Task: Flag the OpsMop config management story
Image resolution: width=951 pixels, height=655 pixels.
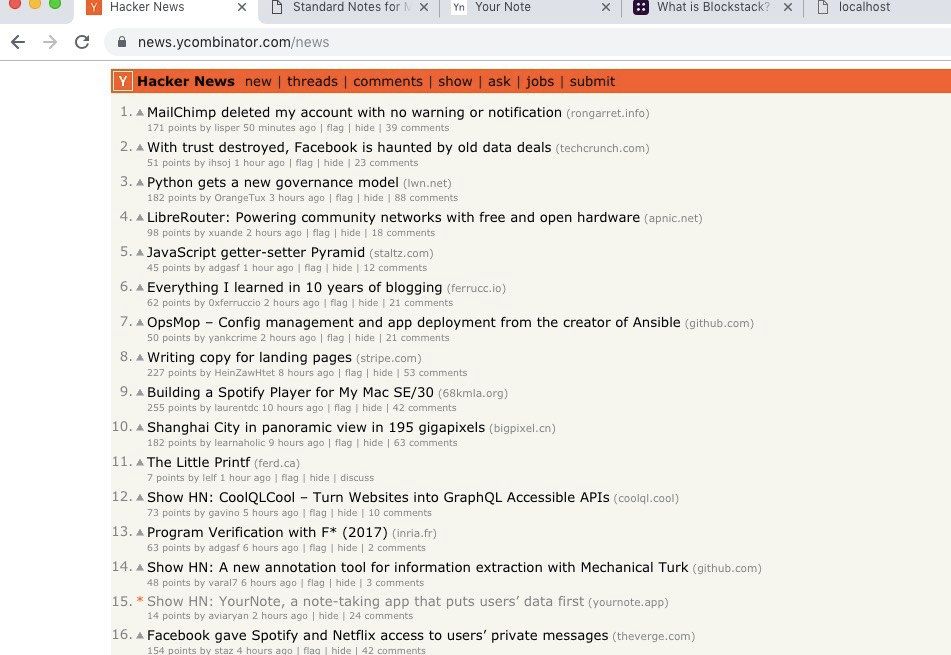Action: tap(335, 338)
